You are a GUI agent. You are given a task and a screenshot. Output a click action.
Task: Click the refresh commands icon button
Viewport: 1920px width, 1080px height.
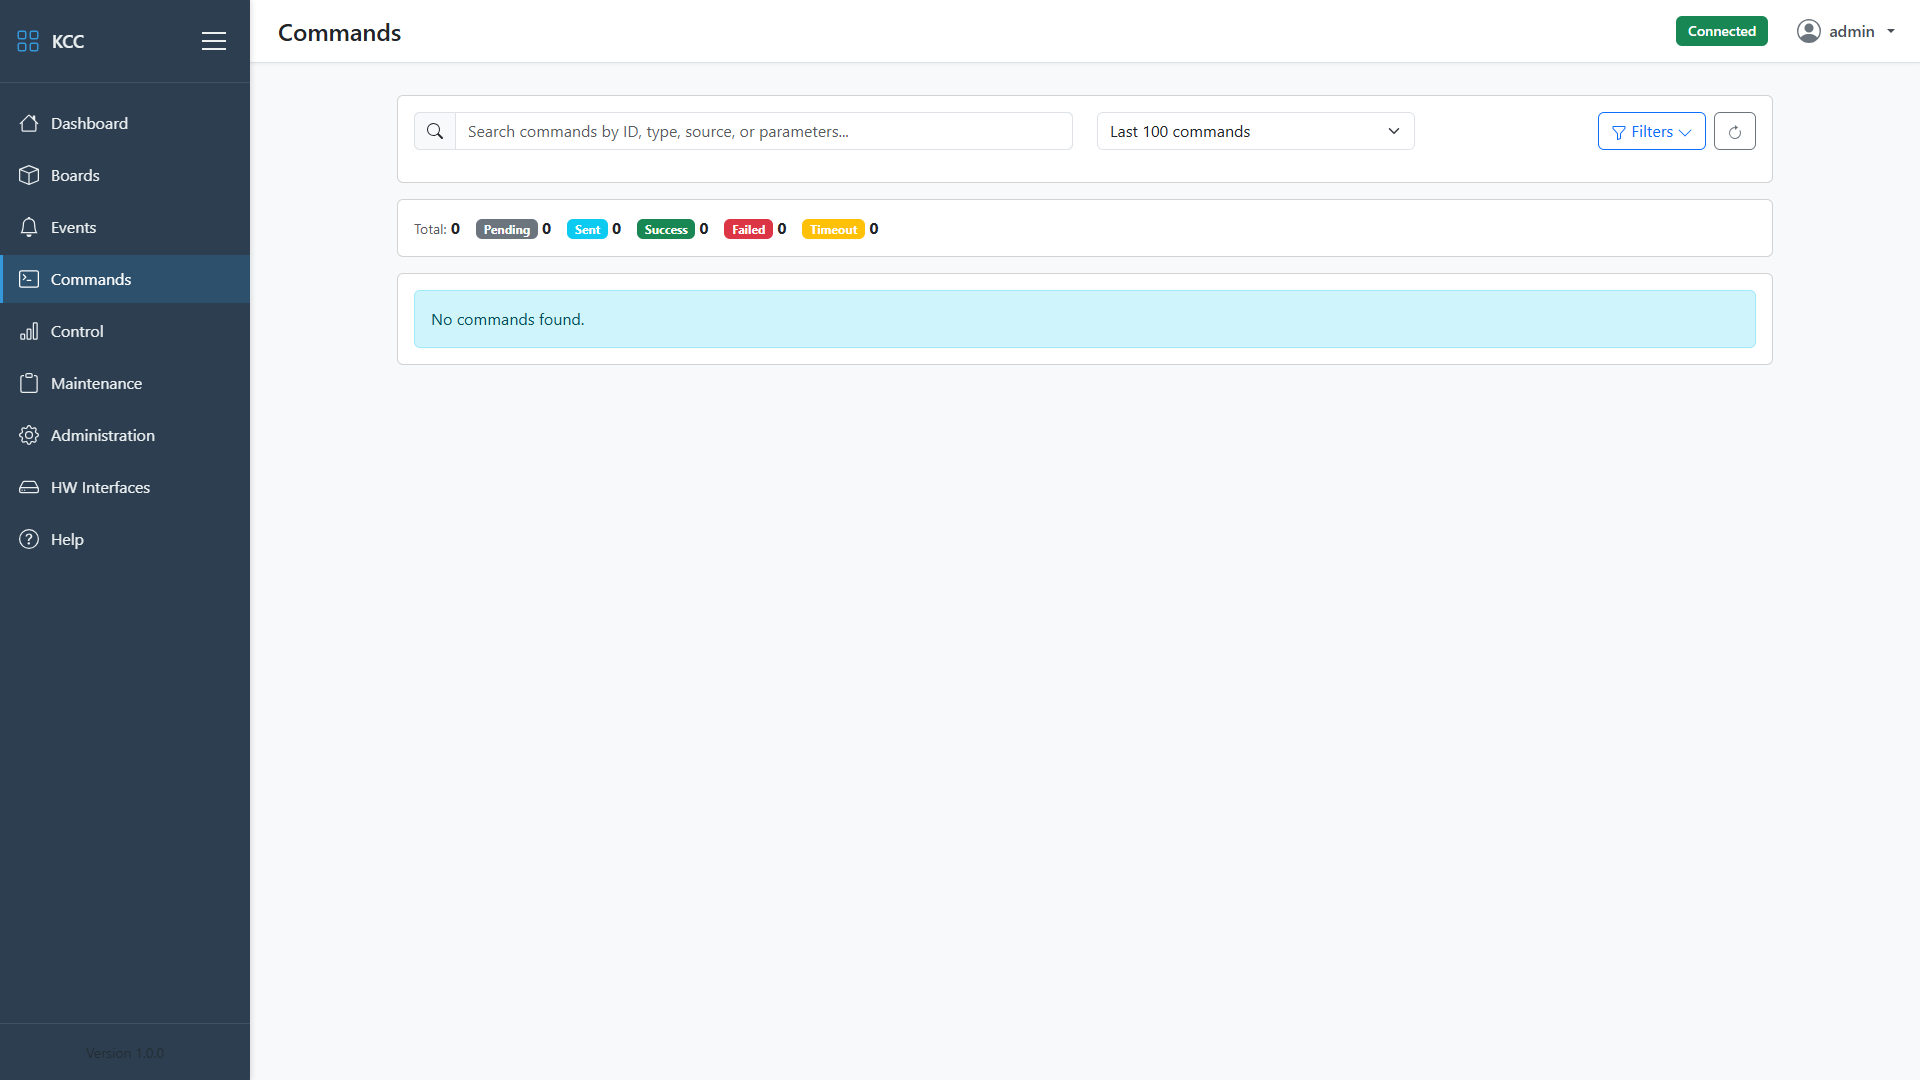tap(1734, 131)
